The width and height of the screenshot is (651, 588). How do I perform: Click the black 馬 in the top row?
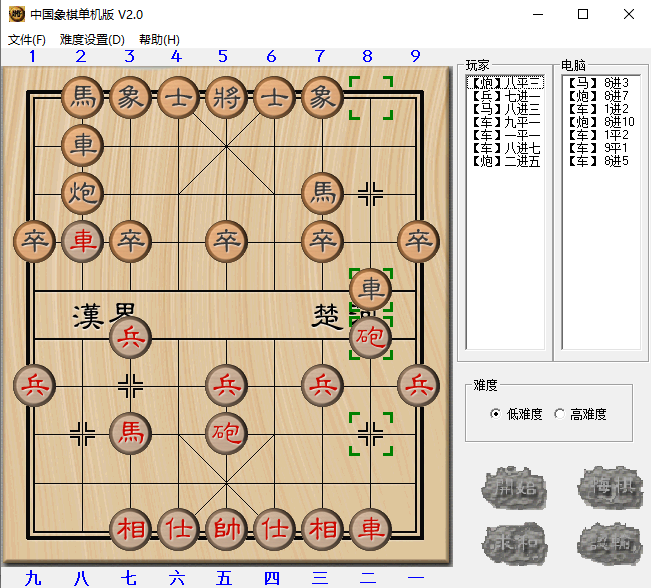click(x=82, y=97)
